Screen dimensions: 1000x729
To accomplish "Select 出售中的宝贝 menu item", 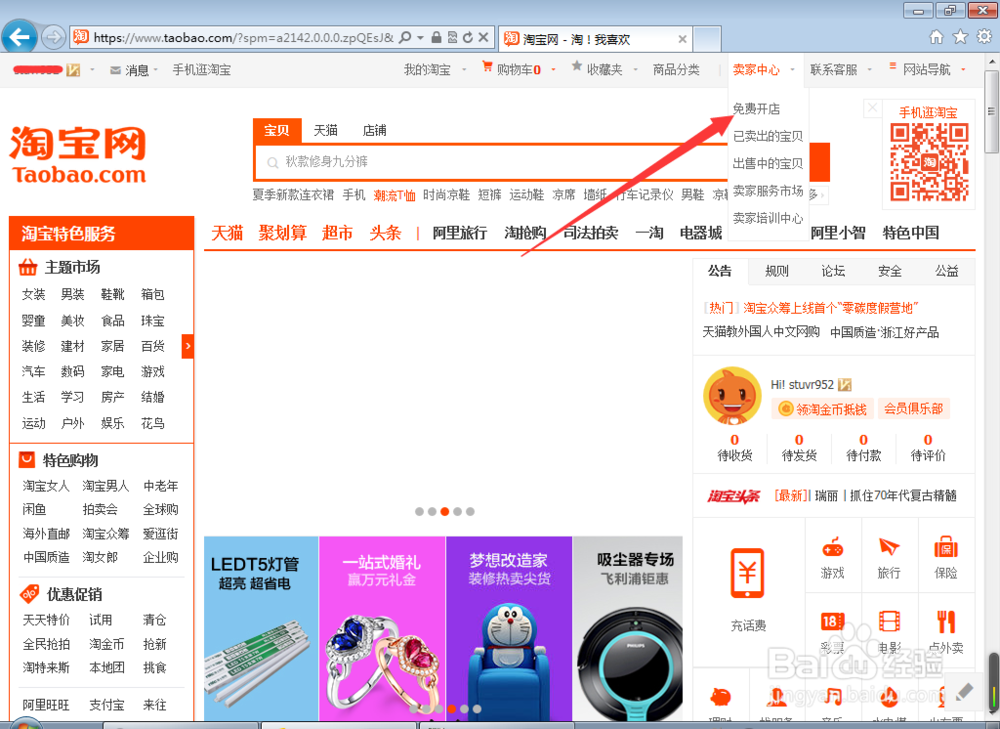I will pos(768,164).
